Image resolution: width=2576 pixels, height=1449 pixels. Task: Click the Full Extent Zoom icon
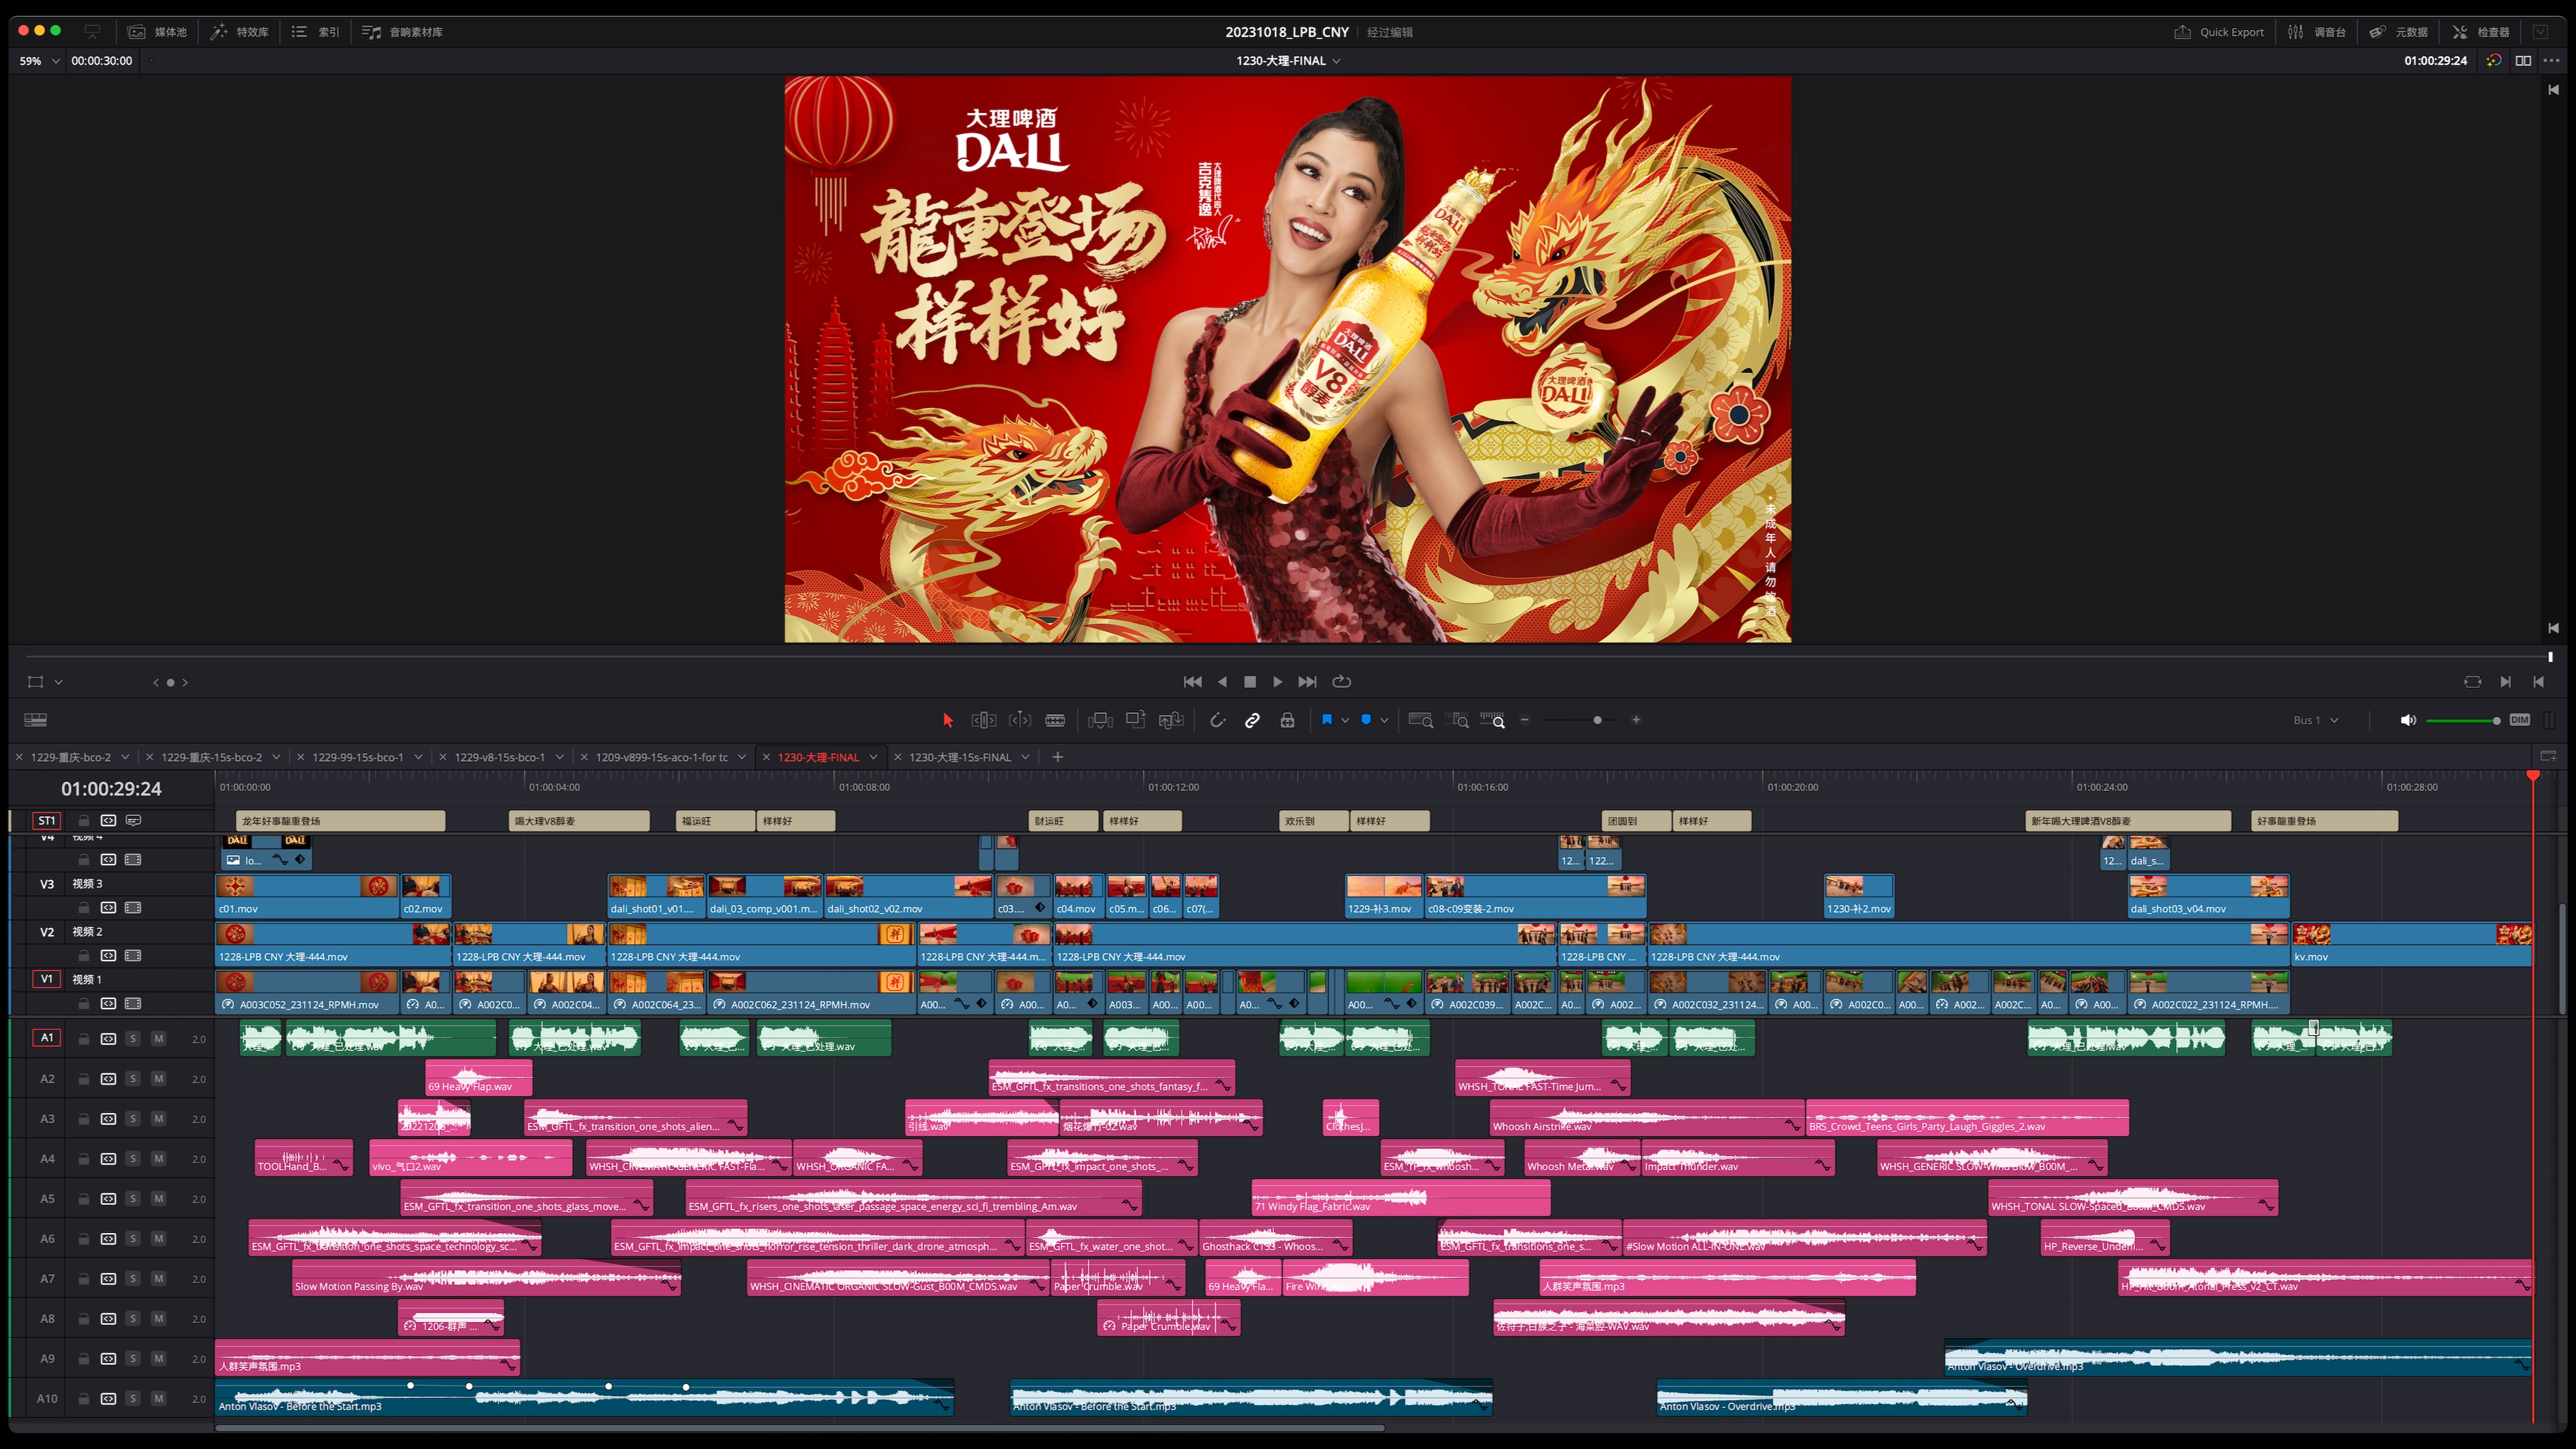click(1421, 720)
